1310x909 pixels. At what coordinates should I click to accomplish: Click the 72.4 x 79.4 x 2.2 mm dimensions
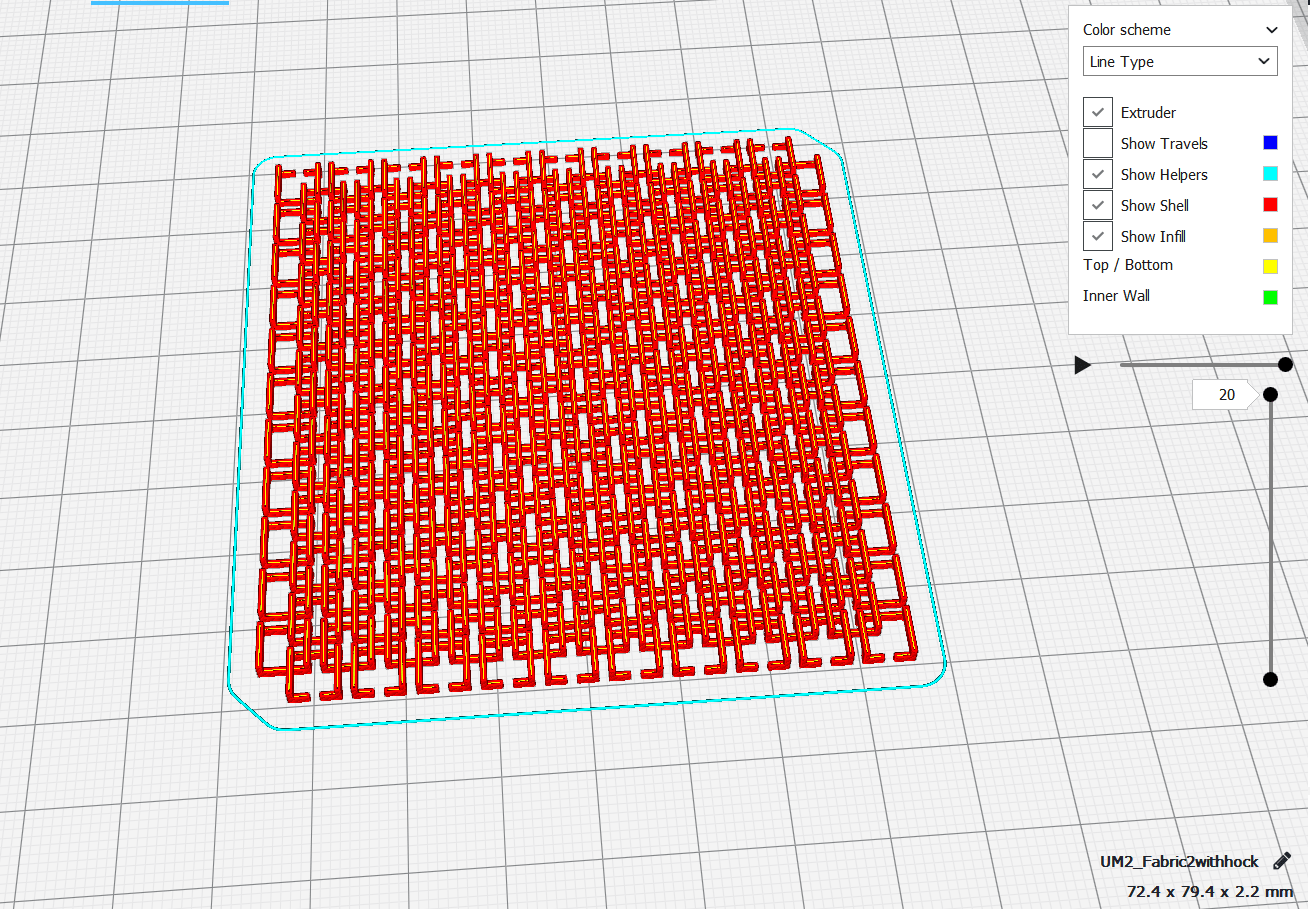pos(1209,891)
